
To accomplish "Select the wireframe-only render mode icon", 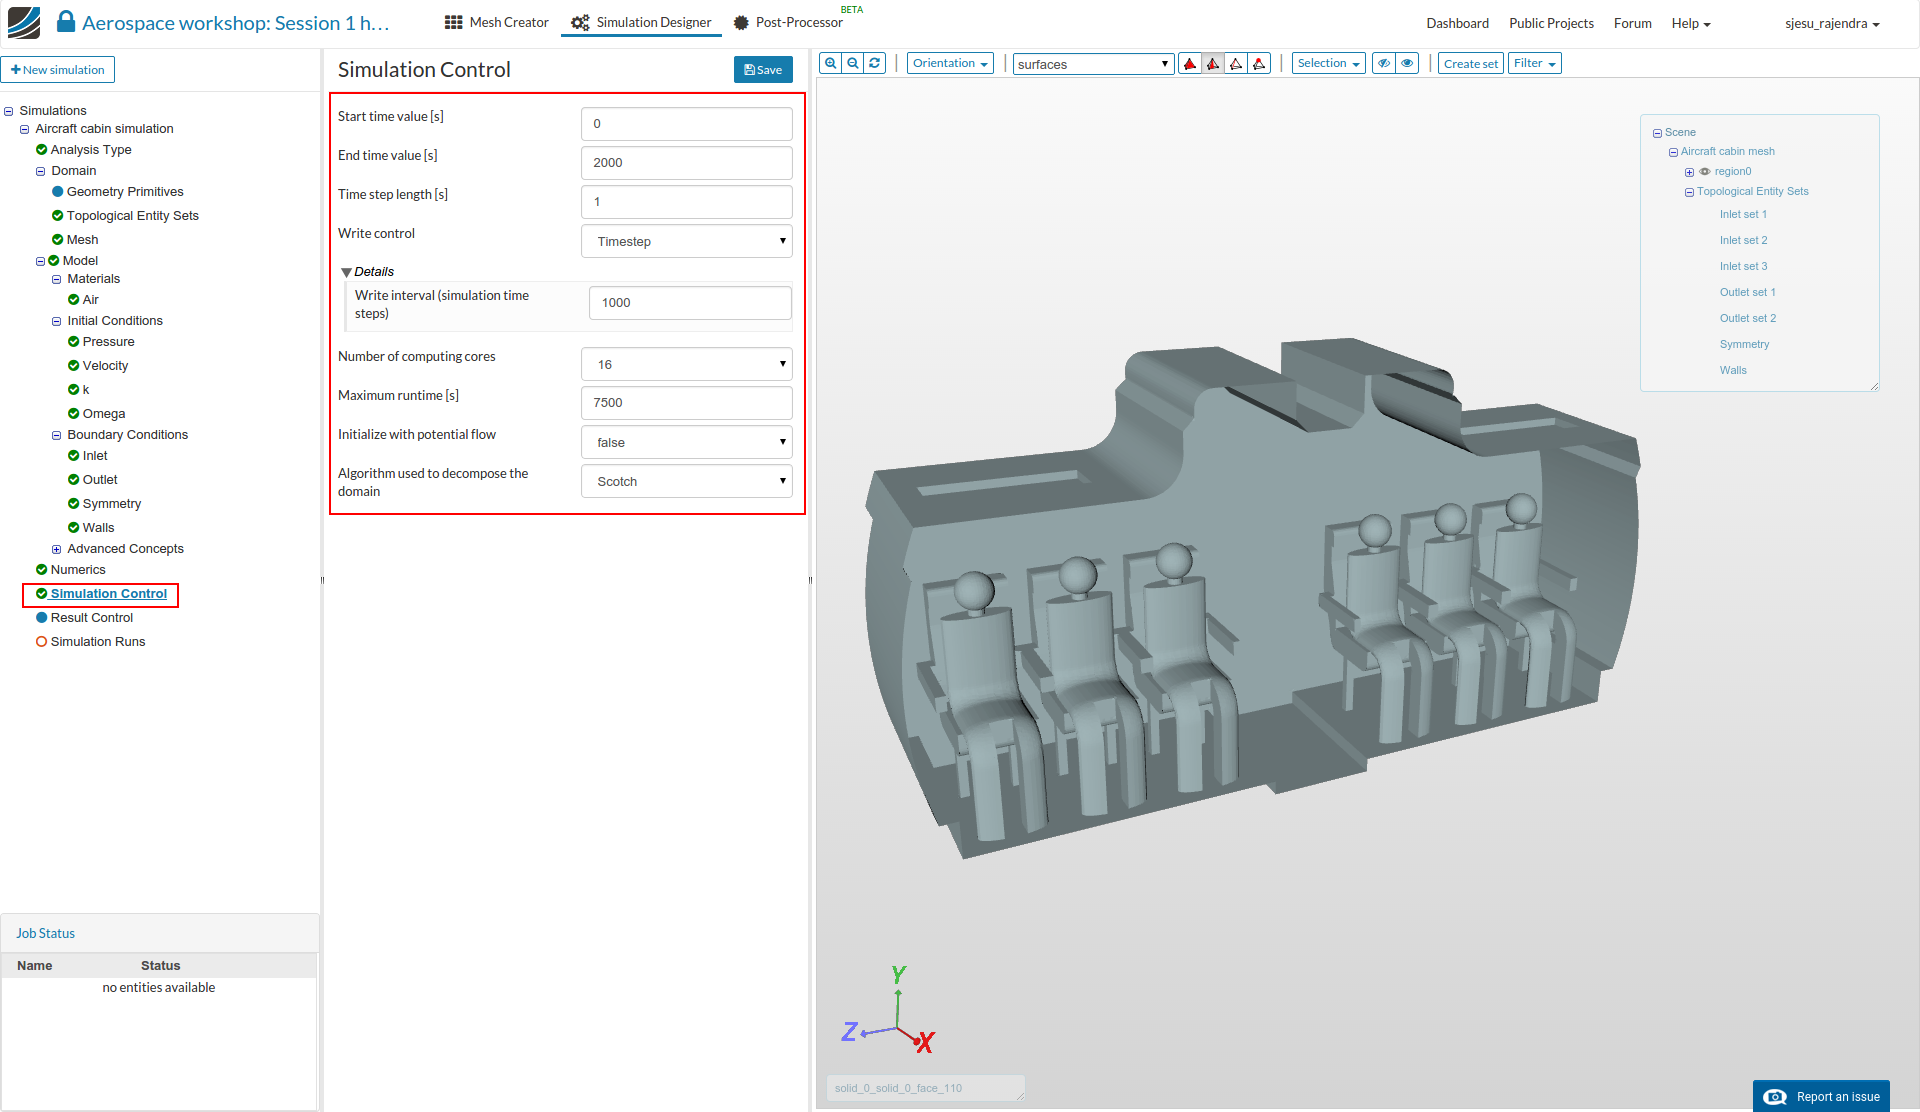I will (1236, 64).
